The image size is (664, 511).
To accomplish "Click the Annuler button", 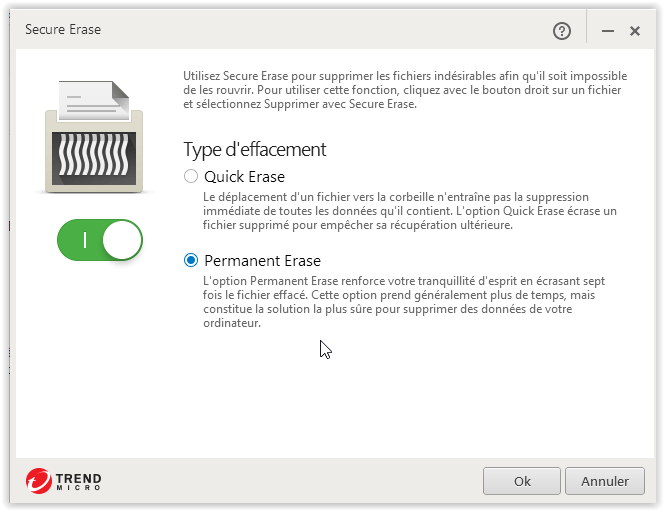I will click(605, 481).
